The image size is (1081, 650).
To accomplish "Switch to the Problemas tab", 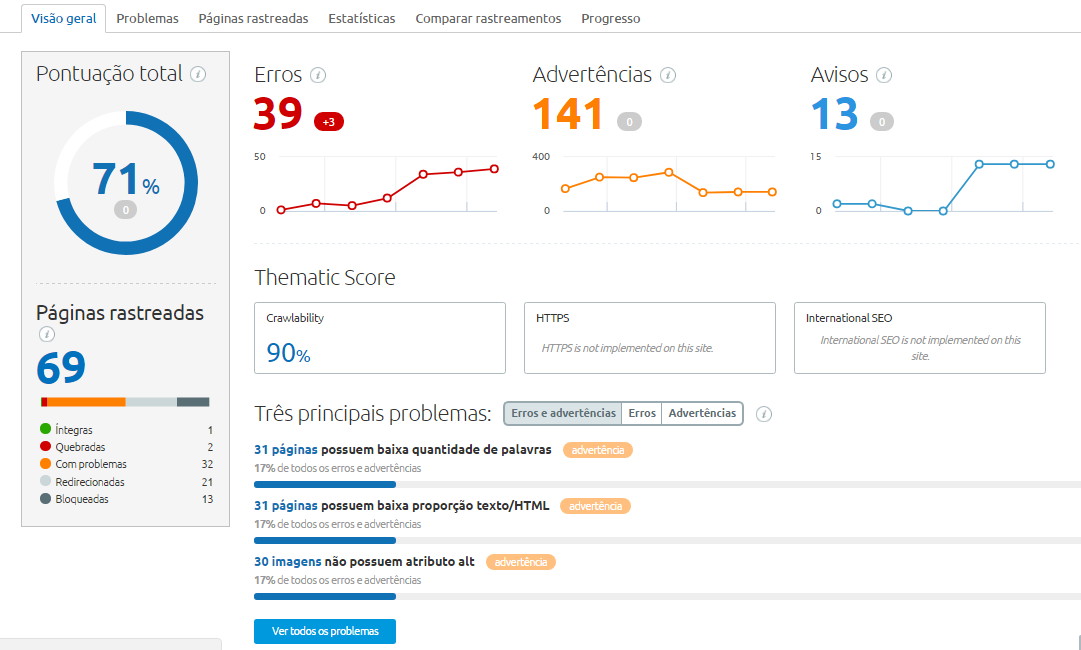I will (x=147, y=19).
